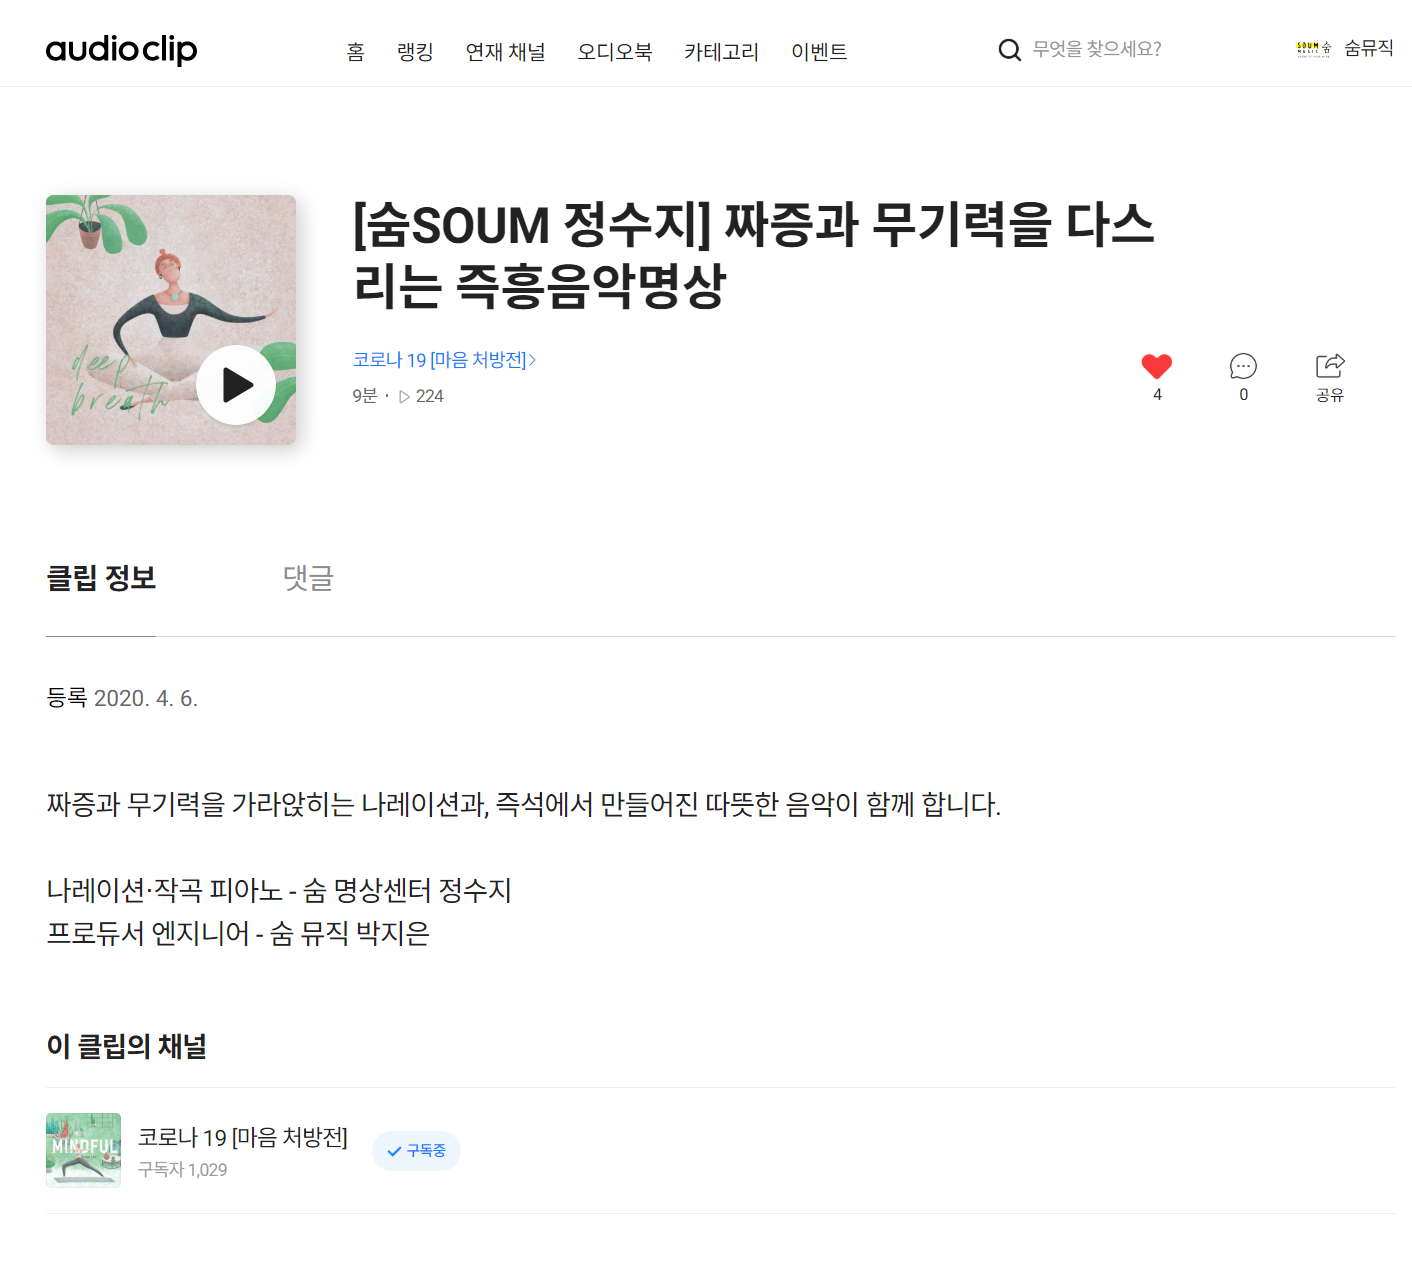Open the 코로나 19 [마음 처방전] chevron link
1412x1285 pixels.
444,360
